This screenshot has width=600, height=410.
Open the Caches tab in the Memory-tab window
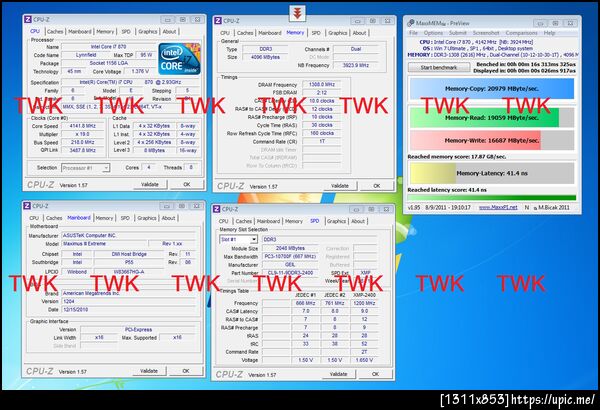pos(245,33)
